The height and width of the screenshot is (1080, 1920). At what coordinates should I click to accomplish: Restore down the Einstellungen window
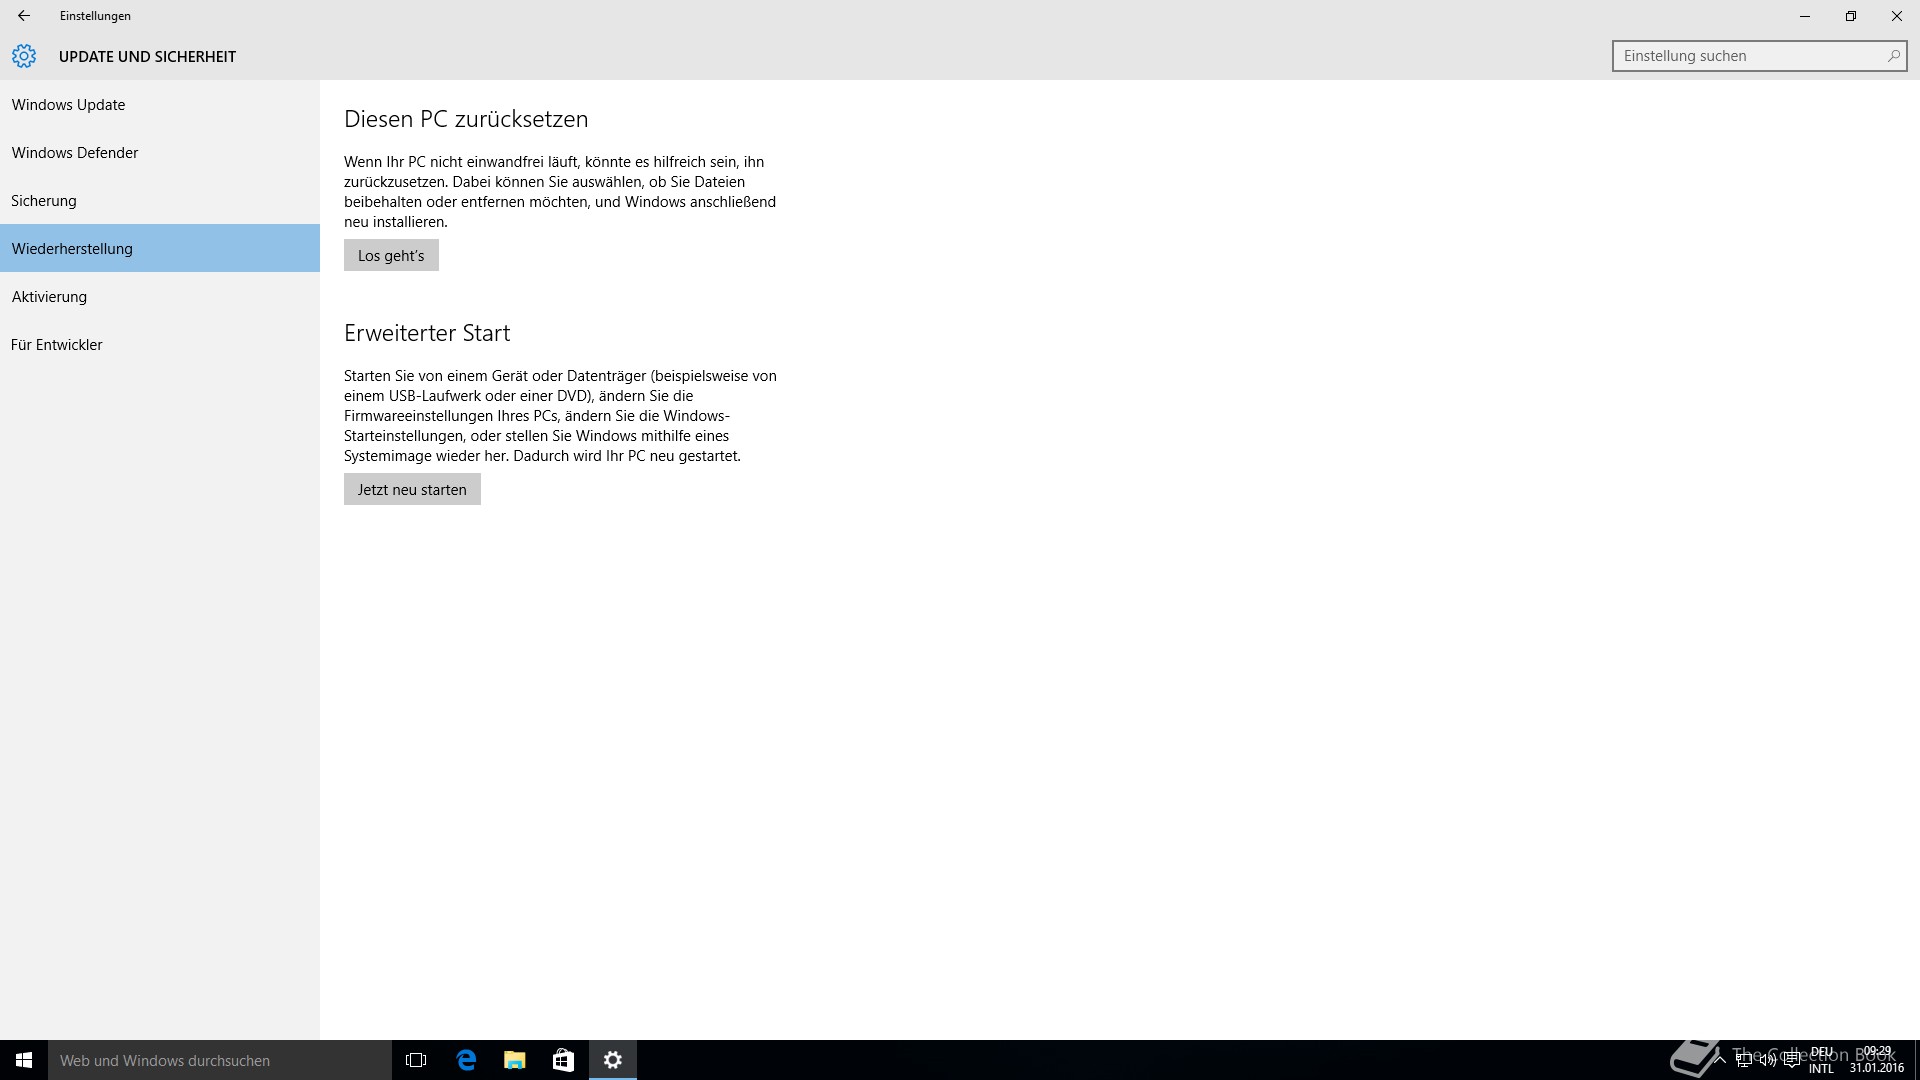pos(1851,16)
